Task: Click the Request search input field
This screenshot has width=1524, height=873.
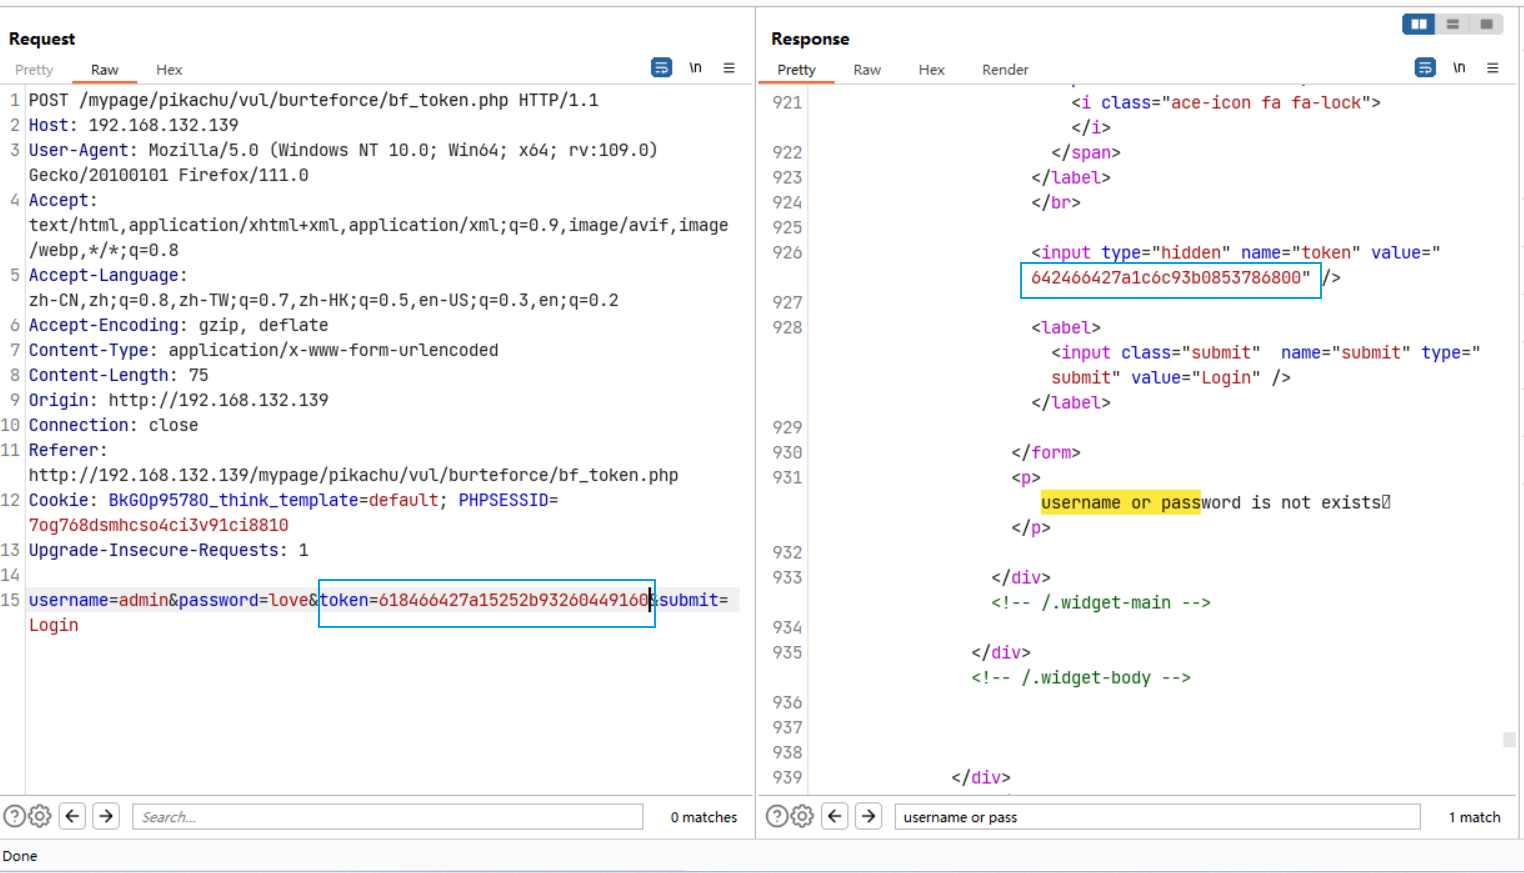Action: pyautogui.click(x=387, y=817)
